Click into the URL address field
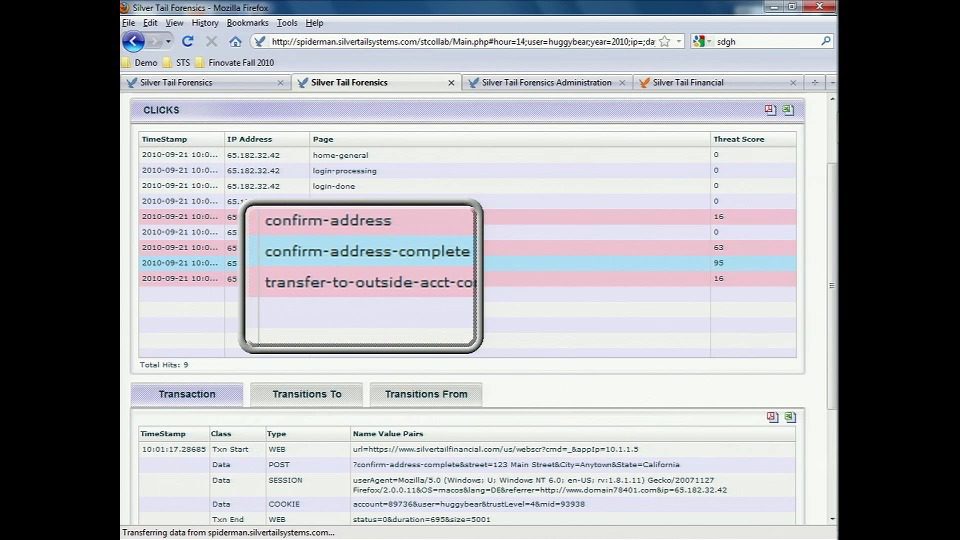The height and width of the screenshot is (540, 960). click(x=462, y=42)
